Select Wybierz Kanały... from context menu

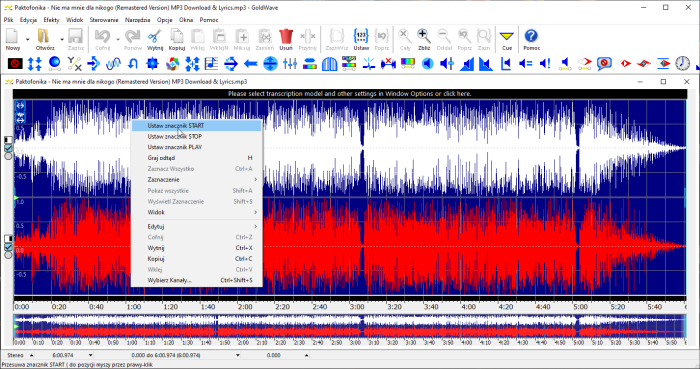196,280
